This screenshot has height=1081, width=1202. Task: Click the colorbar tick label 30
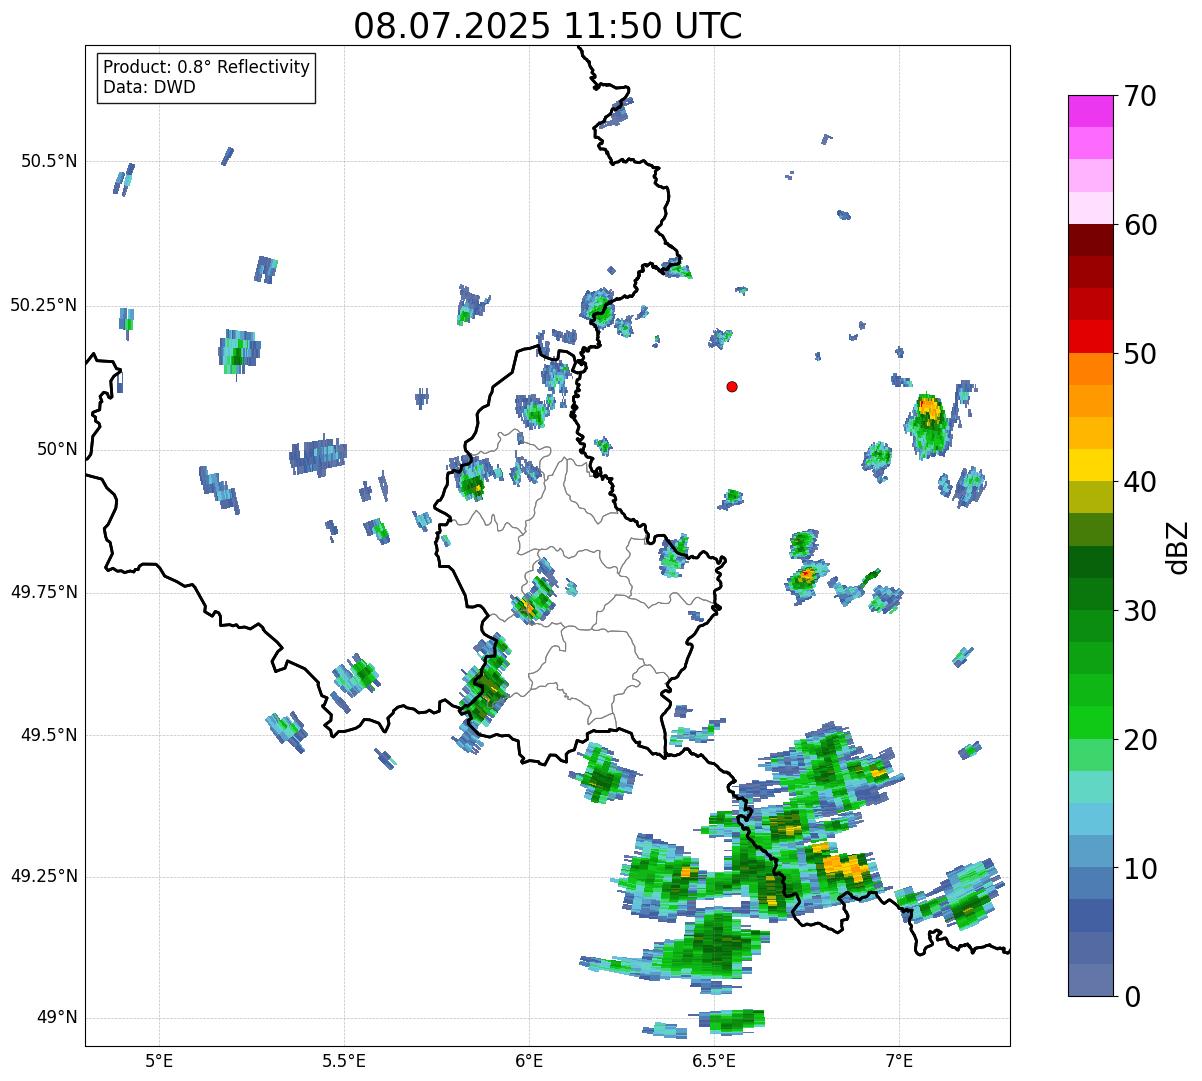pos(1140,611)
